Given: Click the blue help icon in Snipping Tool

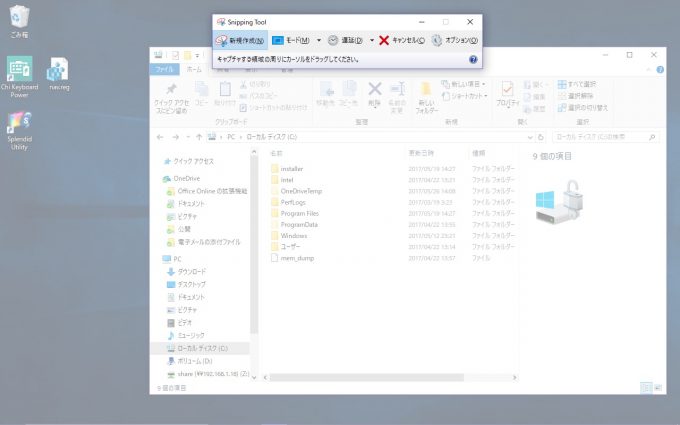Looking at the screenshot, I should click(x=473, y=59).
